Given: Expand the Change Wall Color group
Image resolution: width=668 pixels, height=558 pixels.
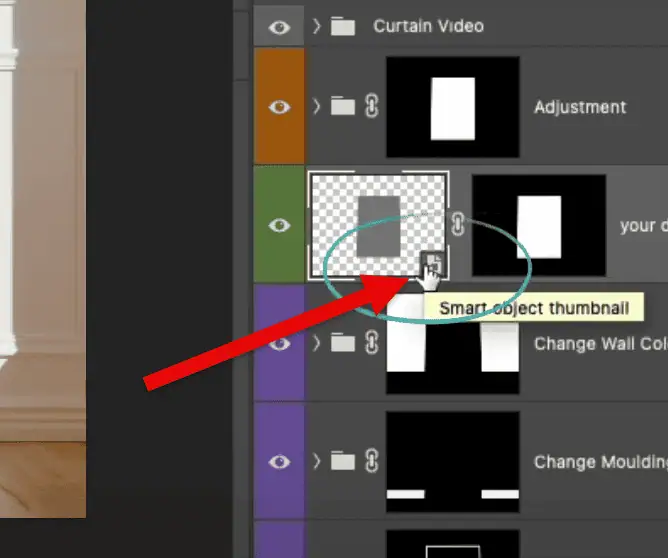Looking at the screenshot, I should tap(316, 342).
